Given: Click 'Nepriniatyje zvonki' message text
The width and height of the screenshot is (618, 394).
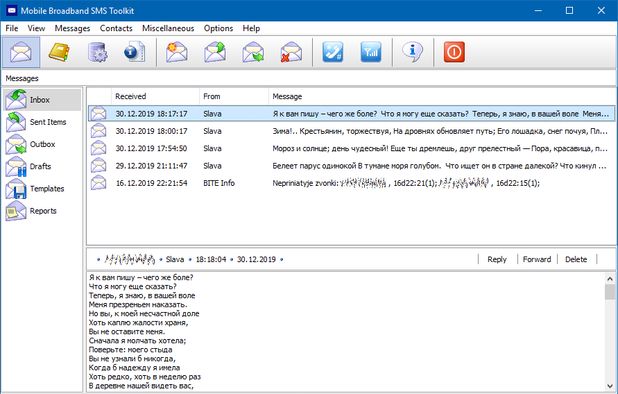Looking at the screenshot, I should point(406,183).
